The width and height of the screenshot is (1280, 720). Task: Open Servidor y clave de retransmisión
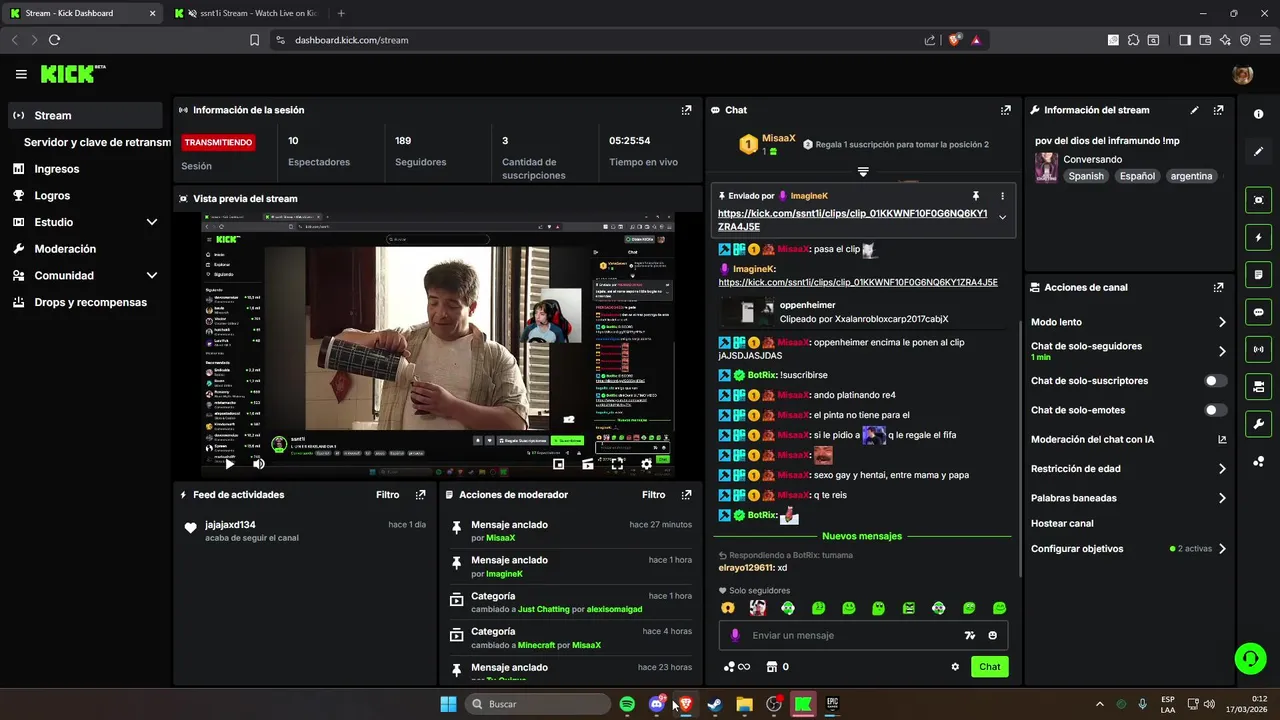pyautogui.click(x=97, y=142)
